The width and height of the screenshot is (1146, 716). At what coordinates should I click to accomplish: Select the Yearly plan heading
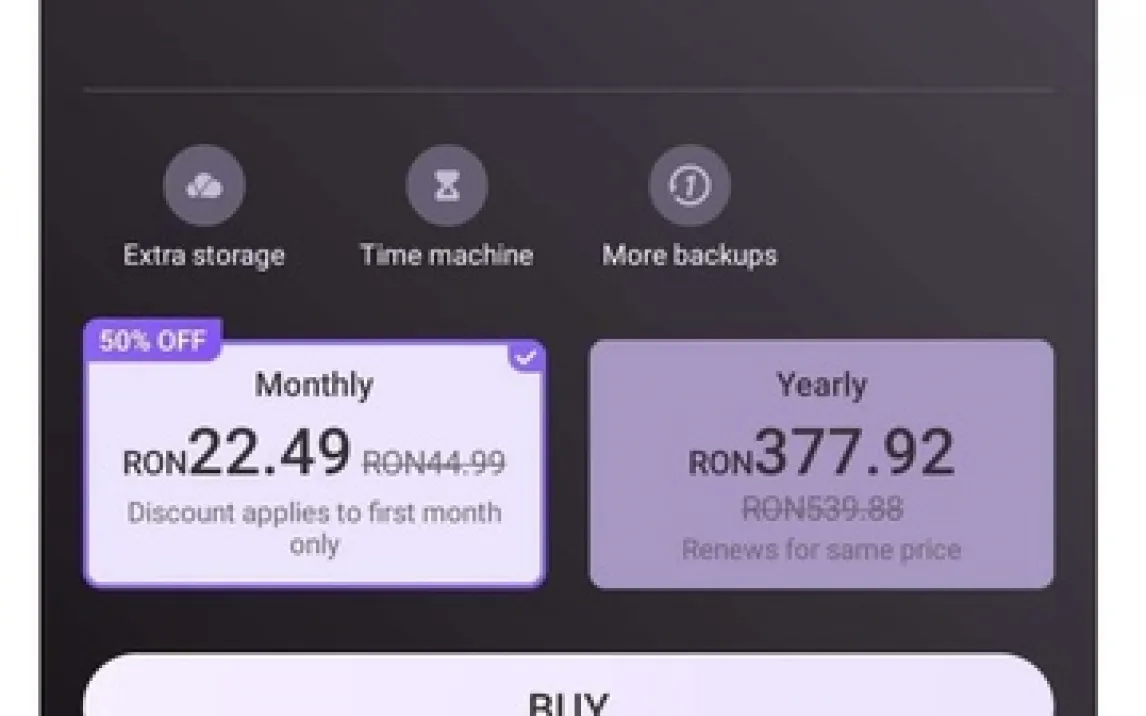821,385
